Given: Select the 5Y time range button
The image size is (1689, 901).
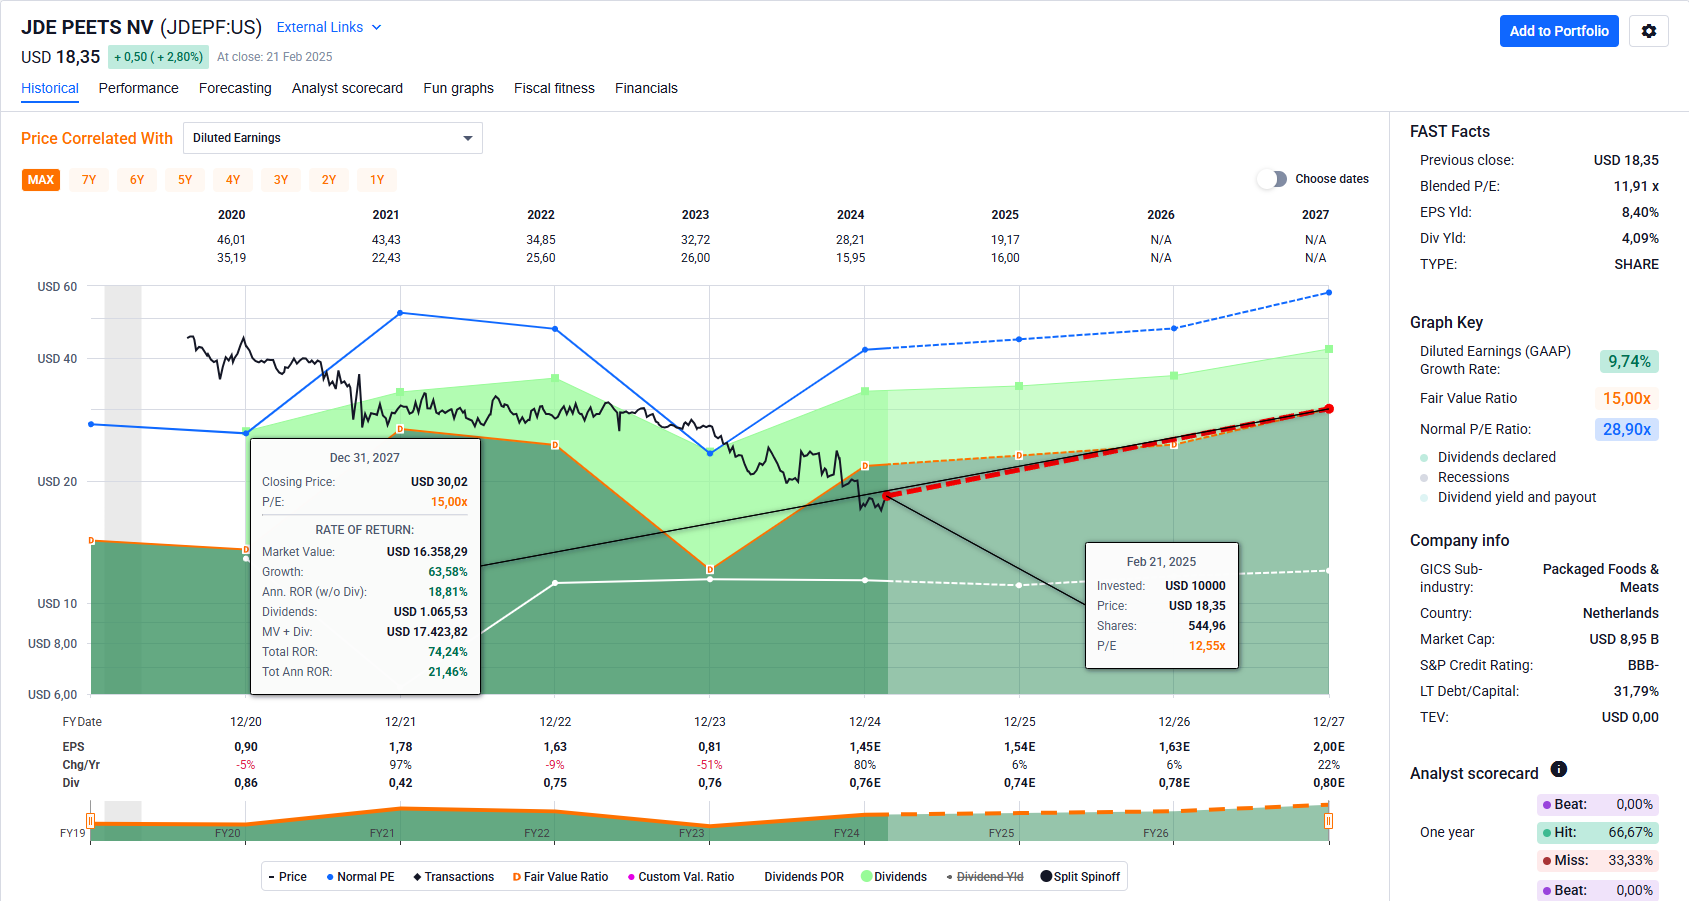Looking at the screenshot, I should (x=185, y=180).
